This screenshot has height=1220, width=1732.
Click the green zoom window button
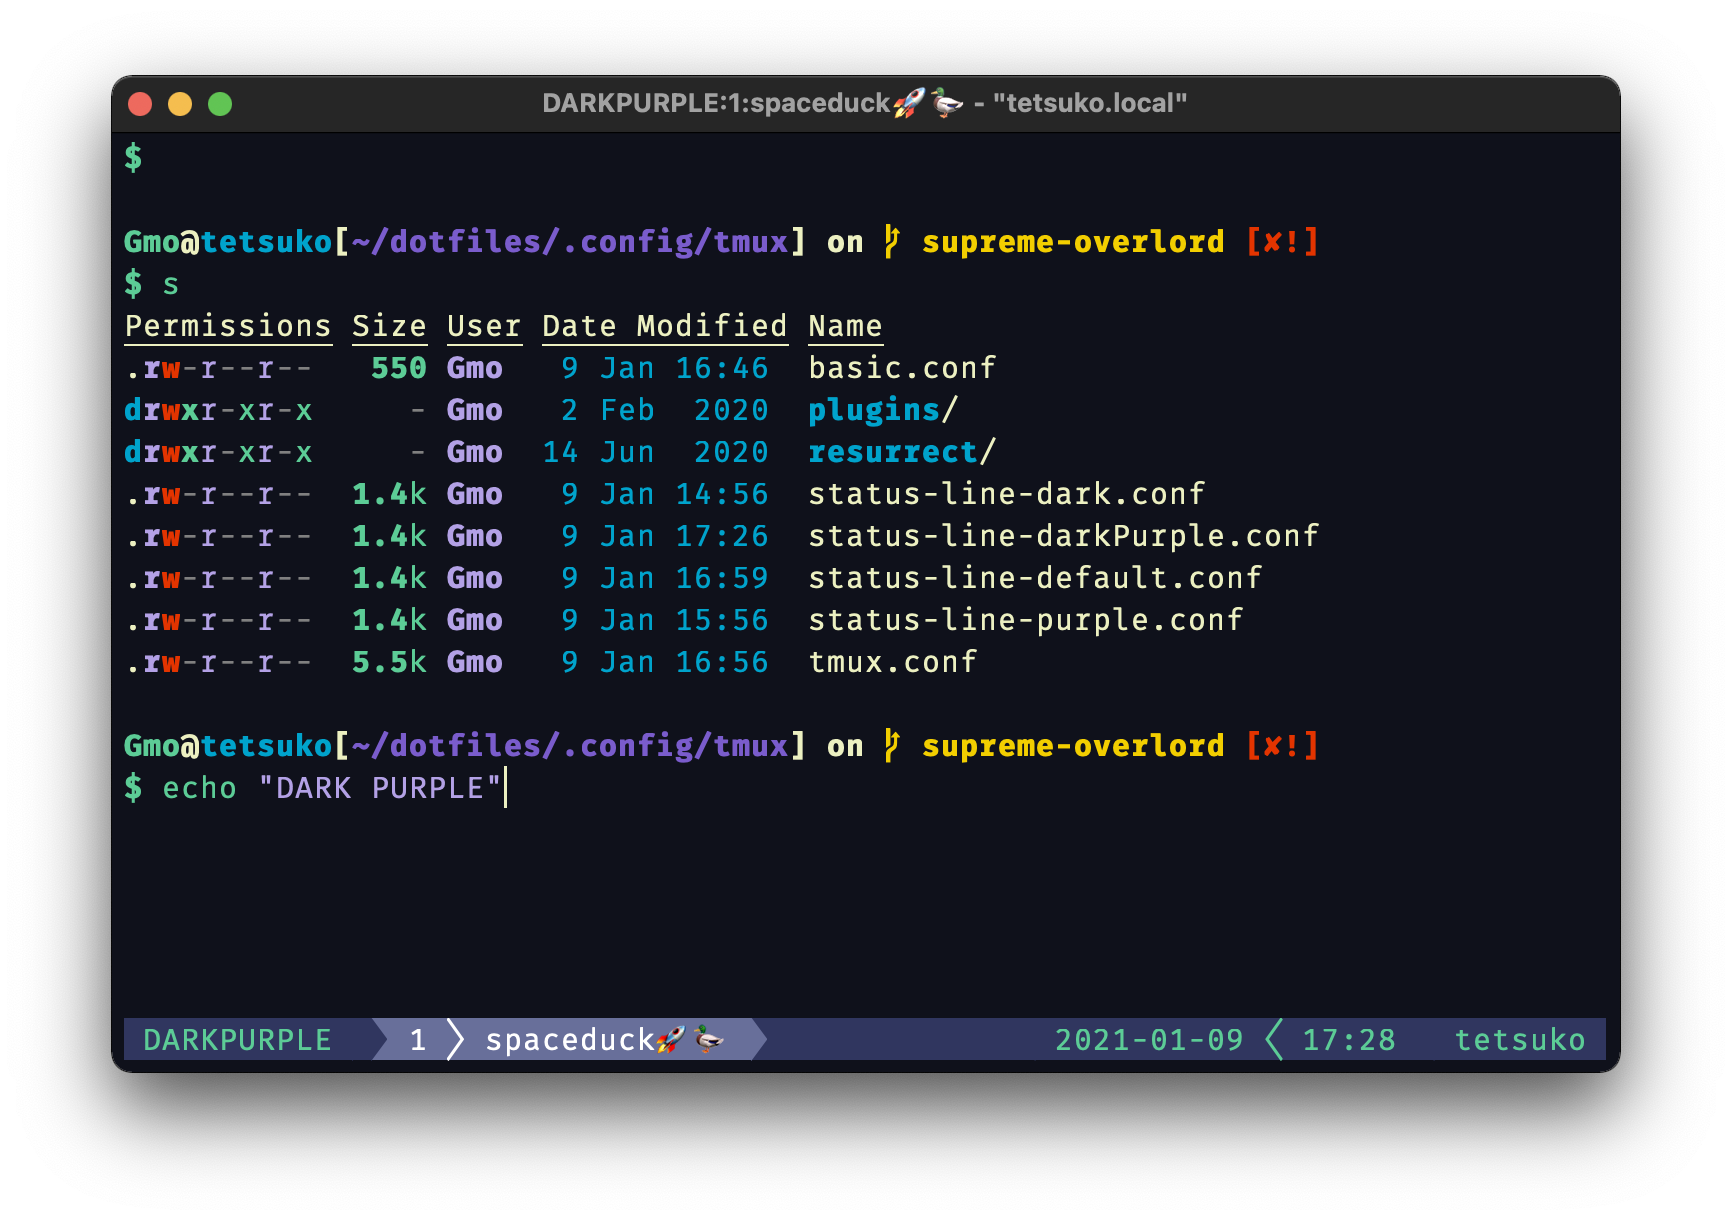220,104
